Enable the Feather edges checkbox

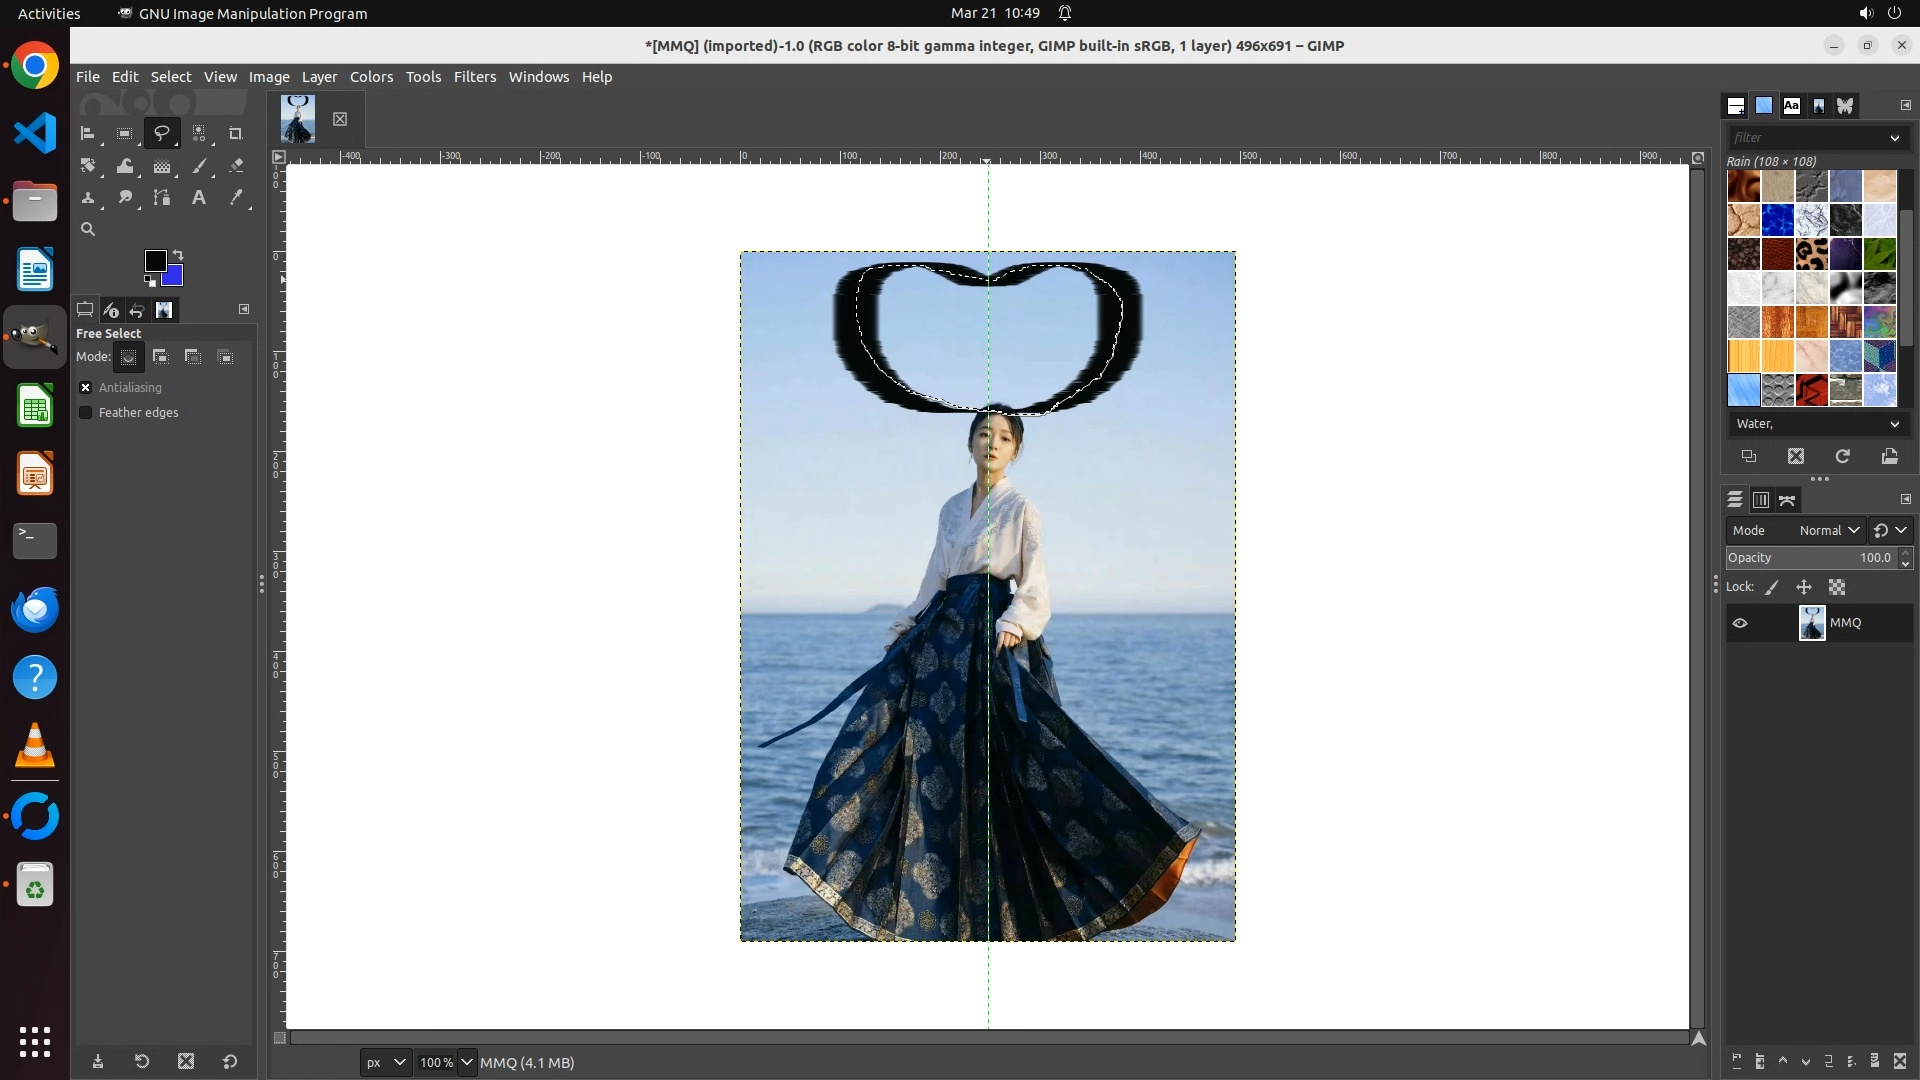tap(86, 413)
